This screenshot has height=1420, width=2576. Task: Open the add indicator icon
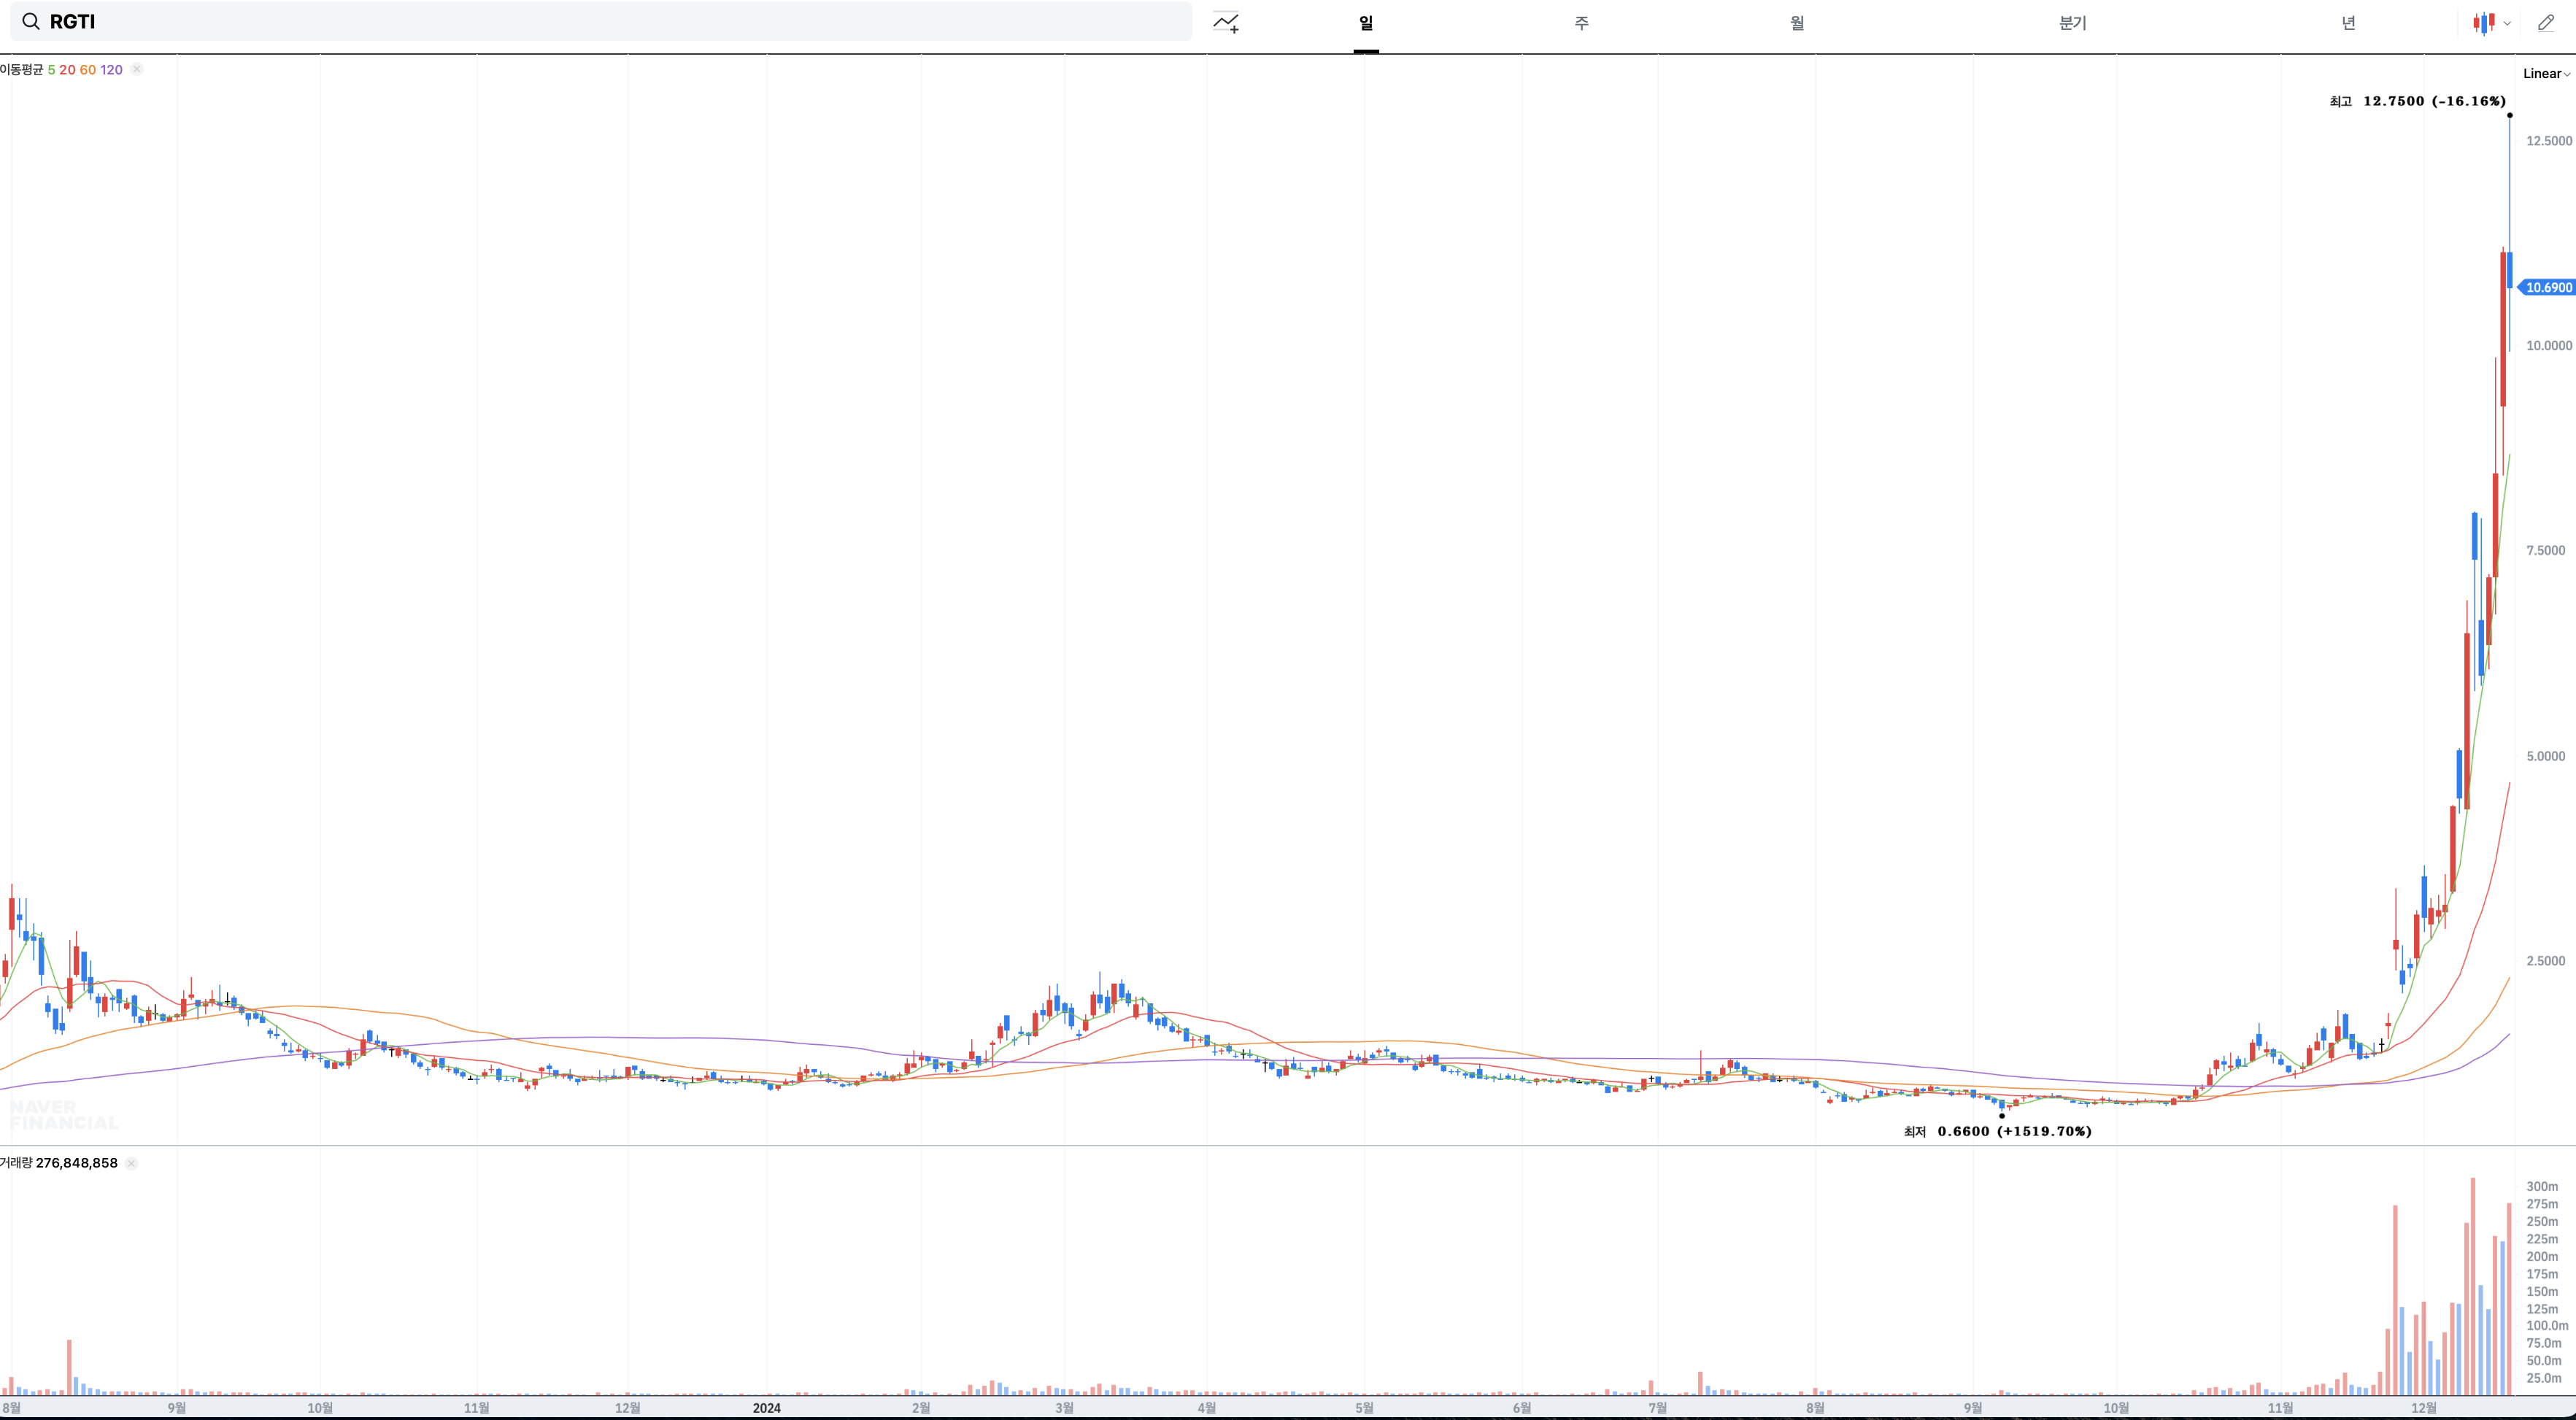tap(1226, 22)
